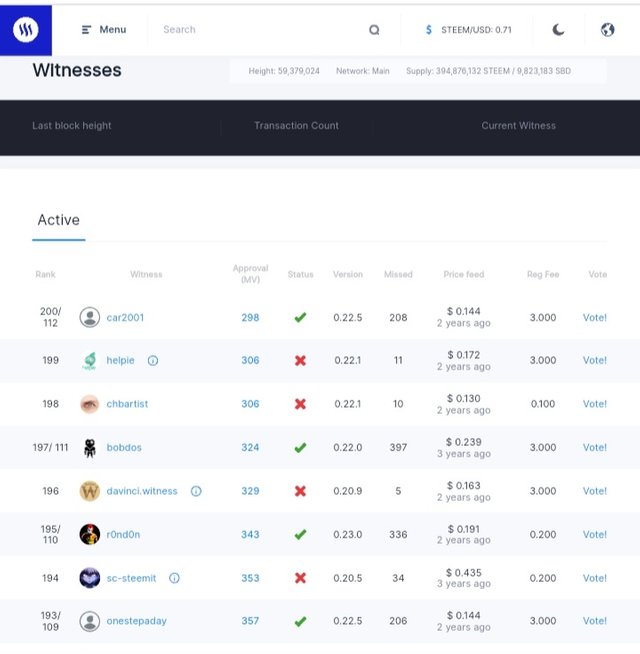Click the davinci.witness avatar icon
Viewport: 640px width, 654px height.
click(90, 491)
